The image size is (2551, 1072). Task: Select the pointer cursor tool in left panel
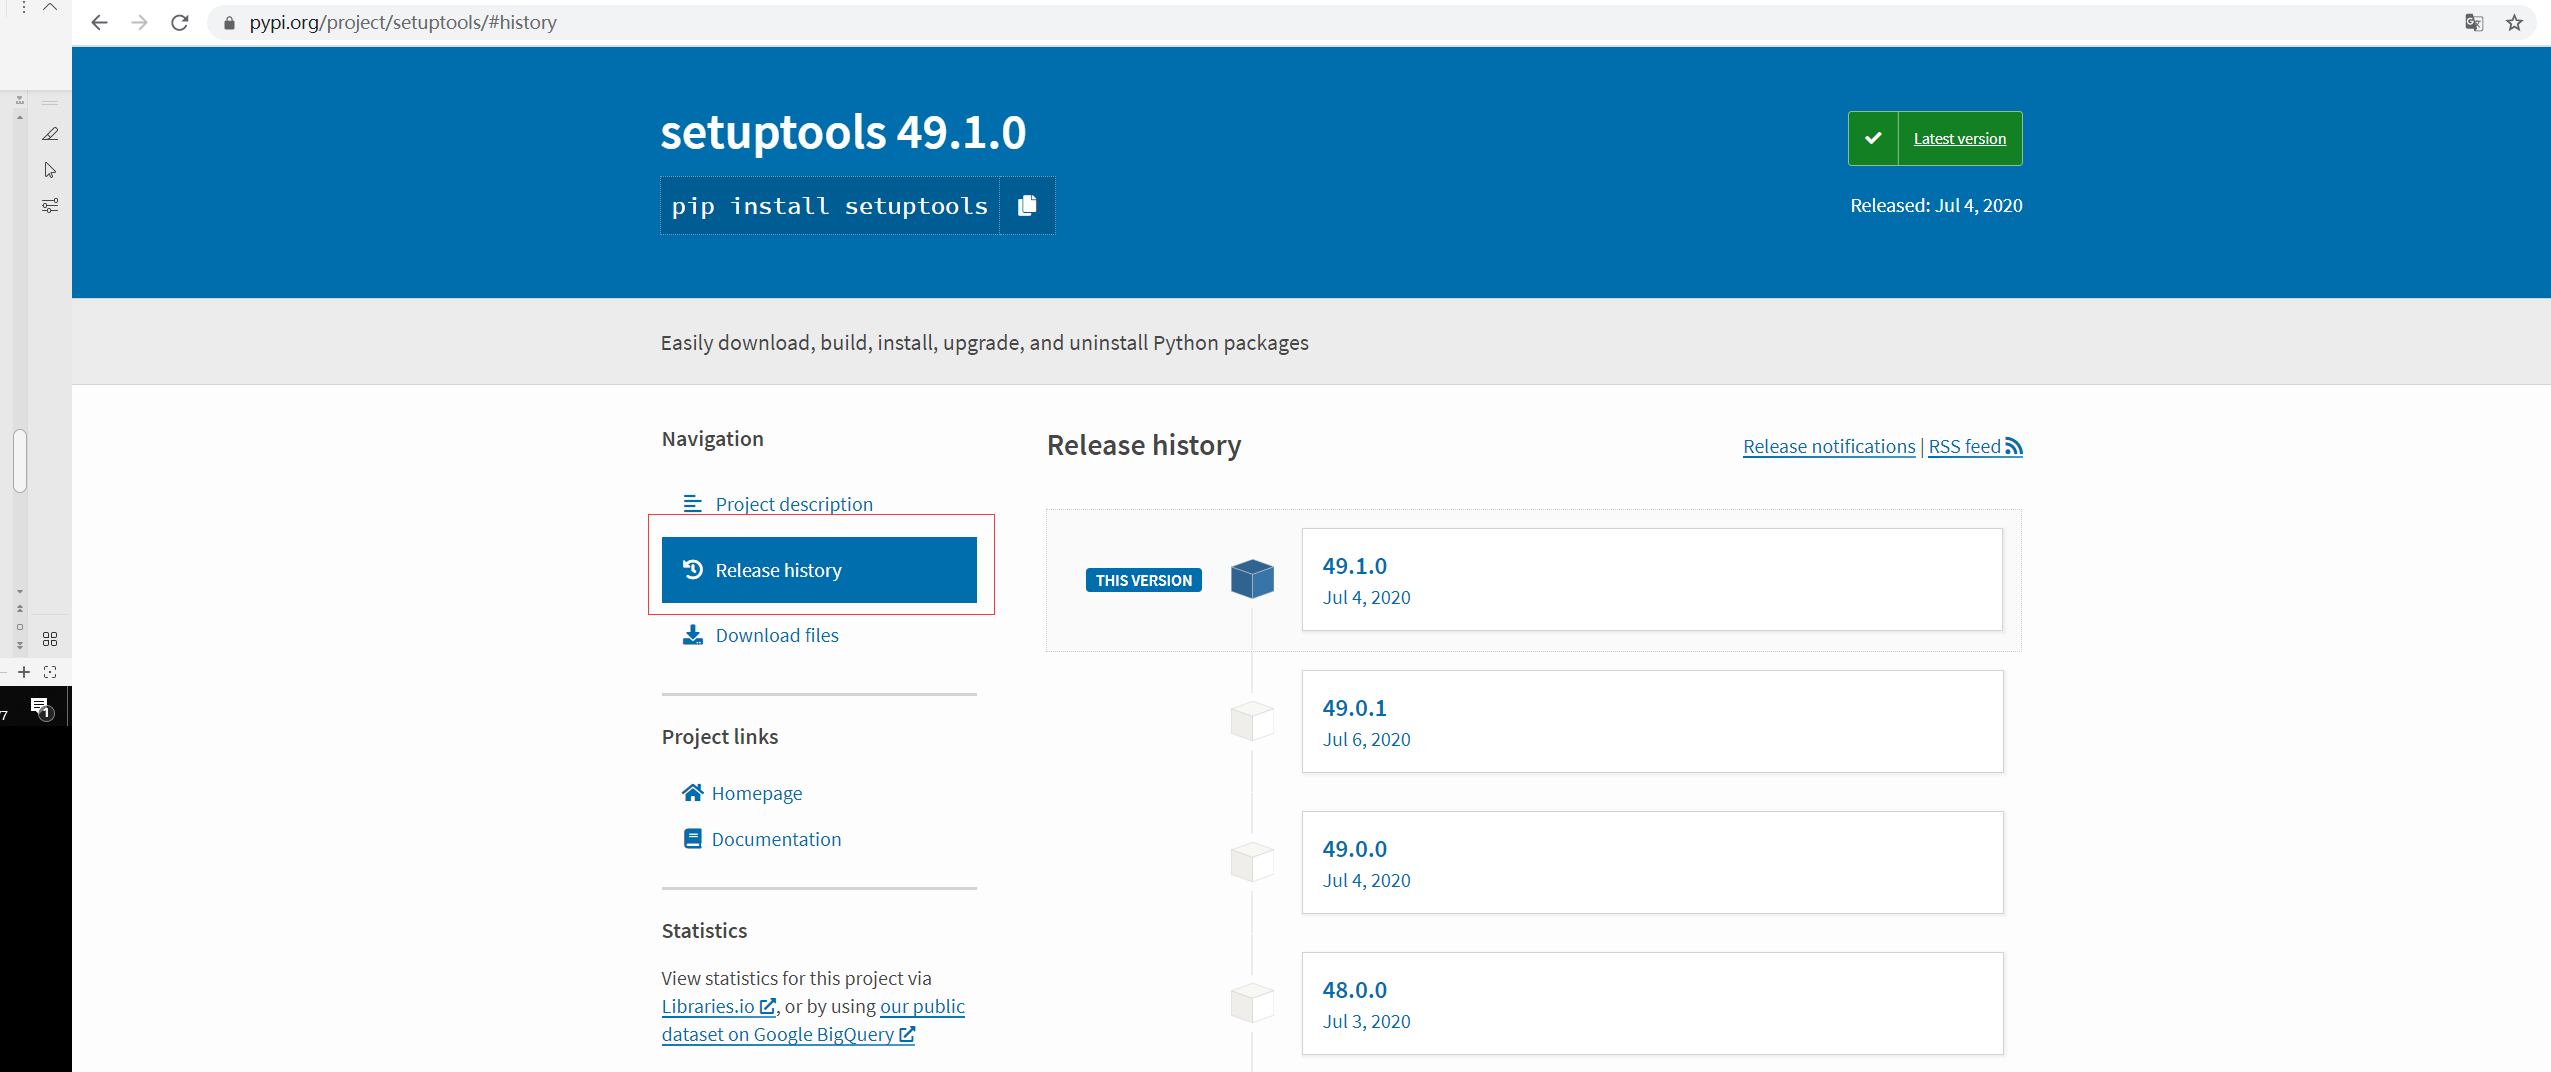coord(50,170)
